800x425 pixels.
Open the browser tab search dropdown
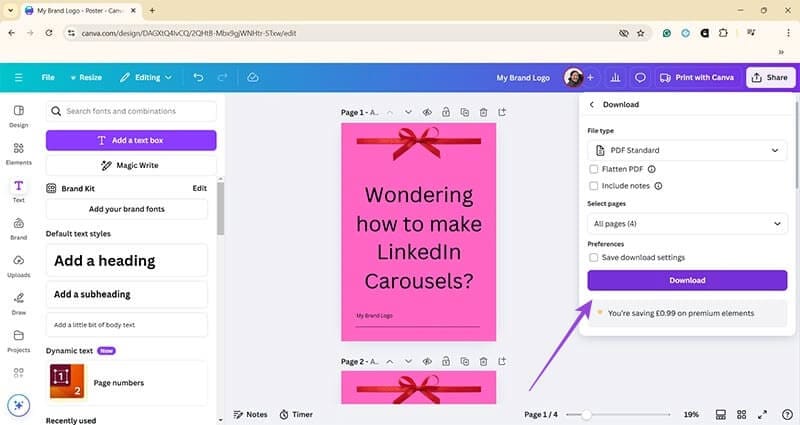(x=10, y=10)
